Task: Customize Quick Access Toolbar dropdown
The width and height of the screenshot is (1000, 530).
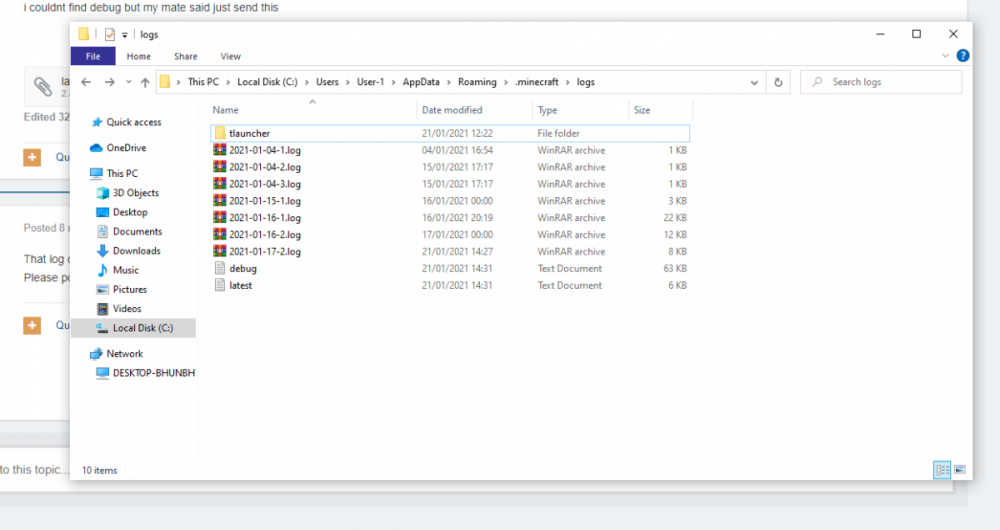Action: tap(124, 35)
